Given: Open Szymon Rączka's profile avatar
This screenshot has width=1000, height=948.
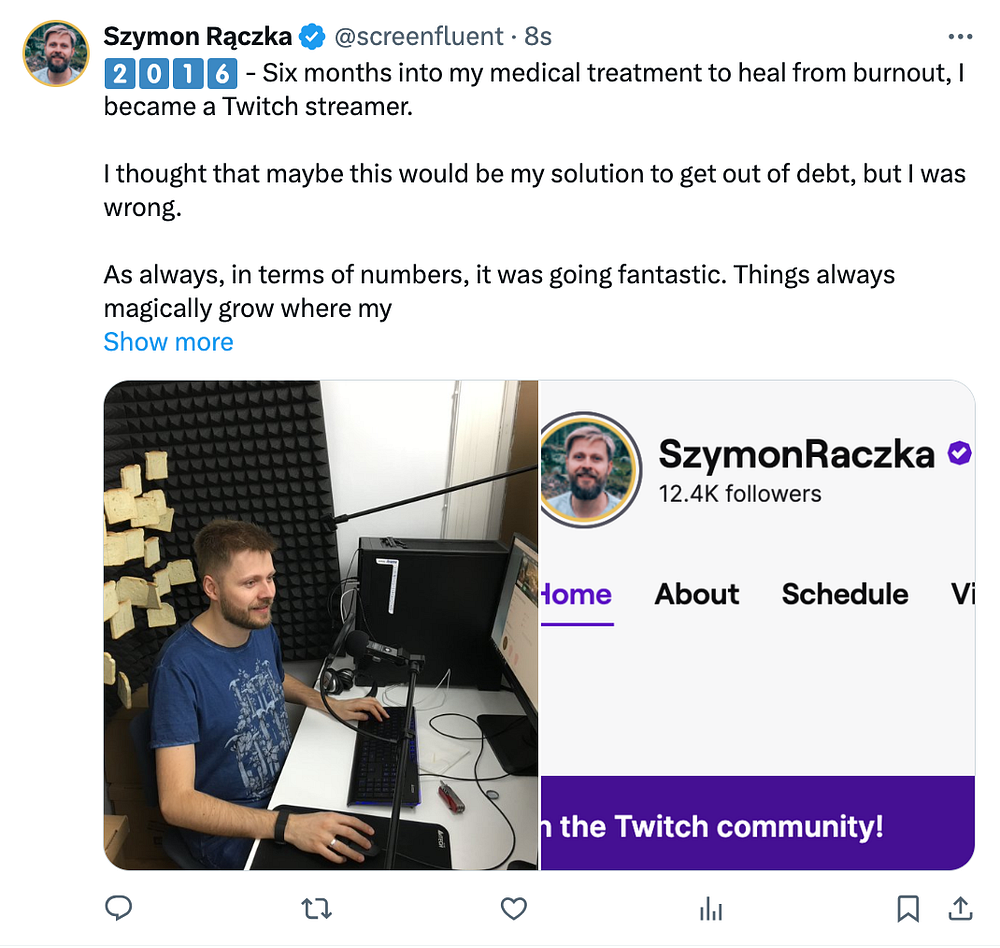Looking at the screenshot, I should coord(56,53).
